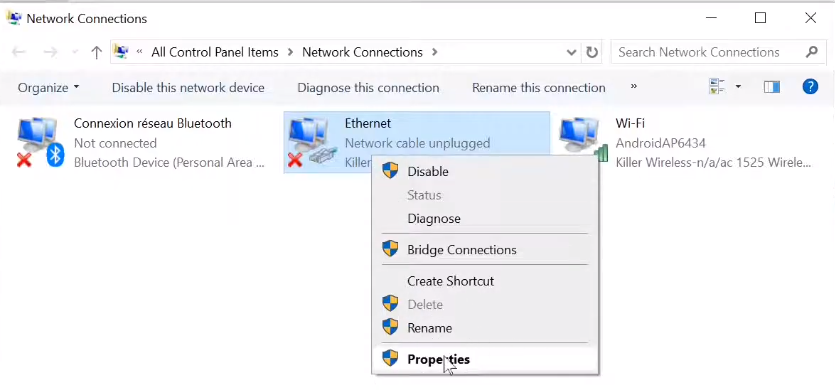Click the Not connected status text
Screen dimensions: 835x390
[x=115, y=143]
